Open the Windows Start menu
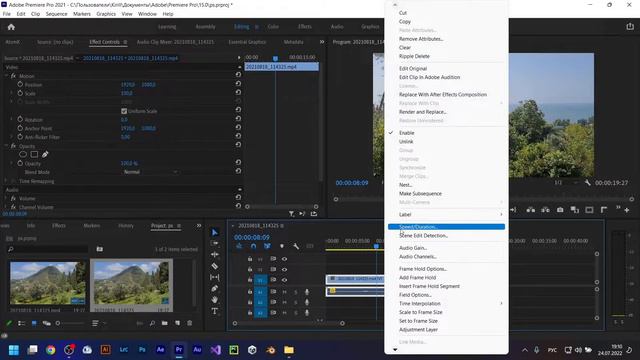This screenshot has height=360, width=640. pyautogui.click(x=13, y=350)
